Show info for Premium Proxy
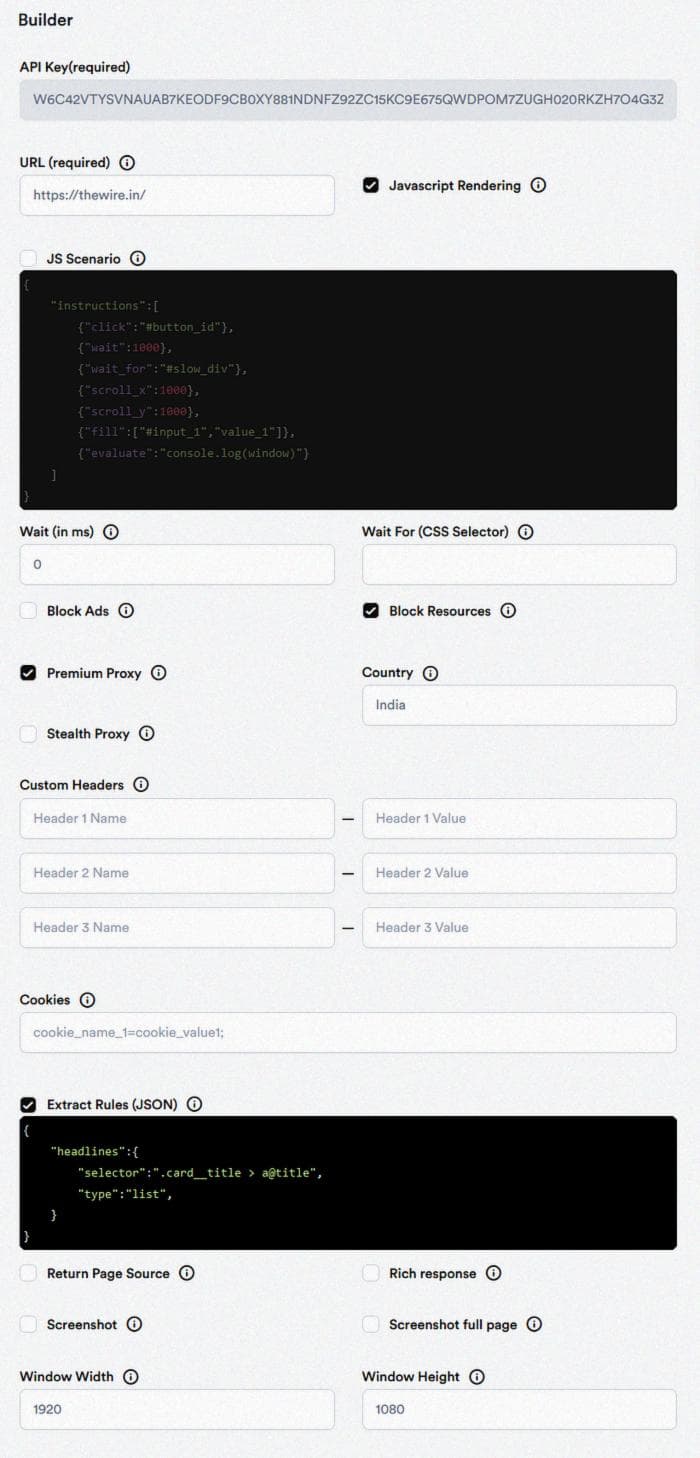Viewport: 700px width, 1458px height. pyautogui.click(x=159, y=673)
